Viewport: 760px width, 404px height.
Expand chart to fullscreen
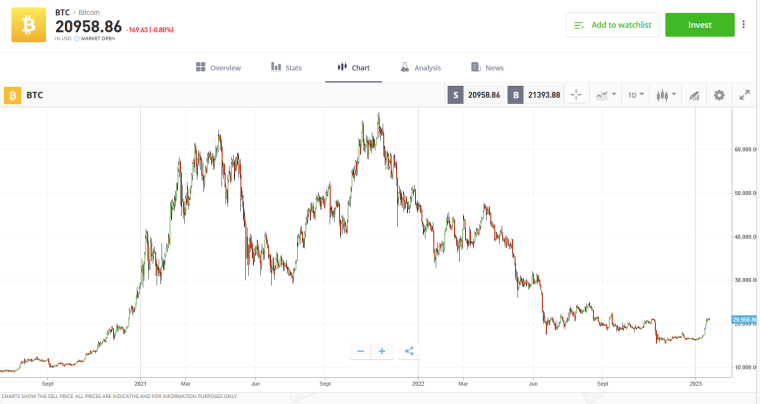point(745,95)
